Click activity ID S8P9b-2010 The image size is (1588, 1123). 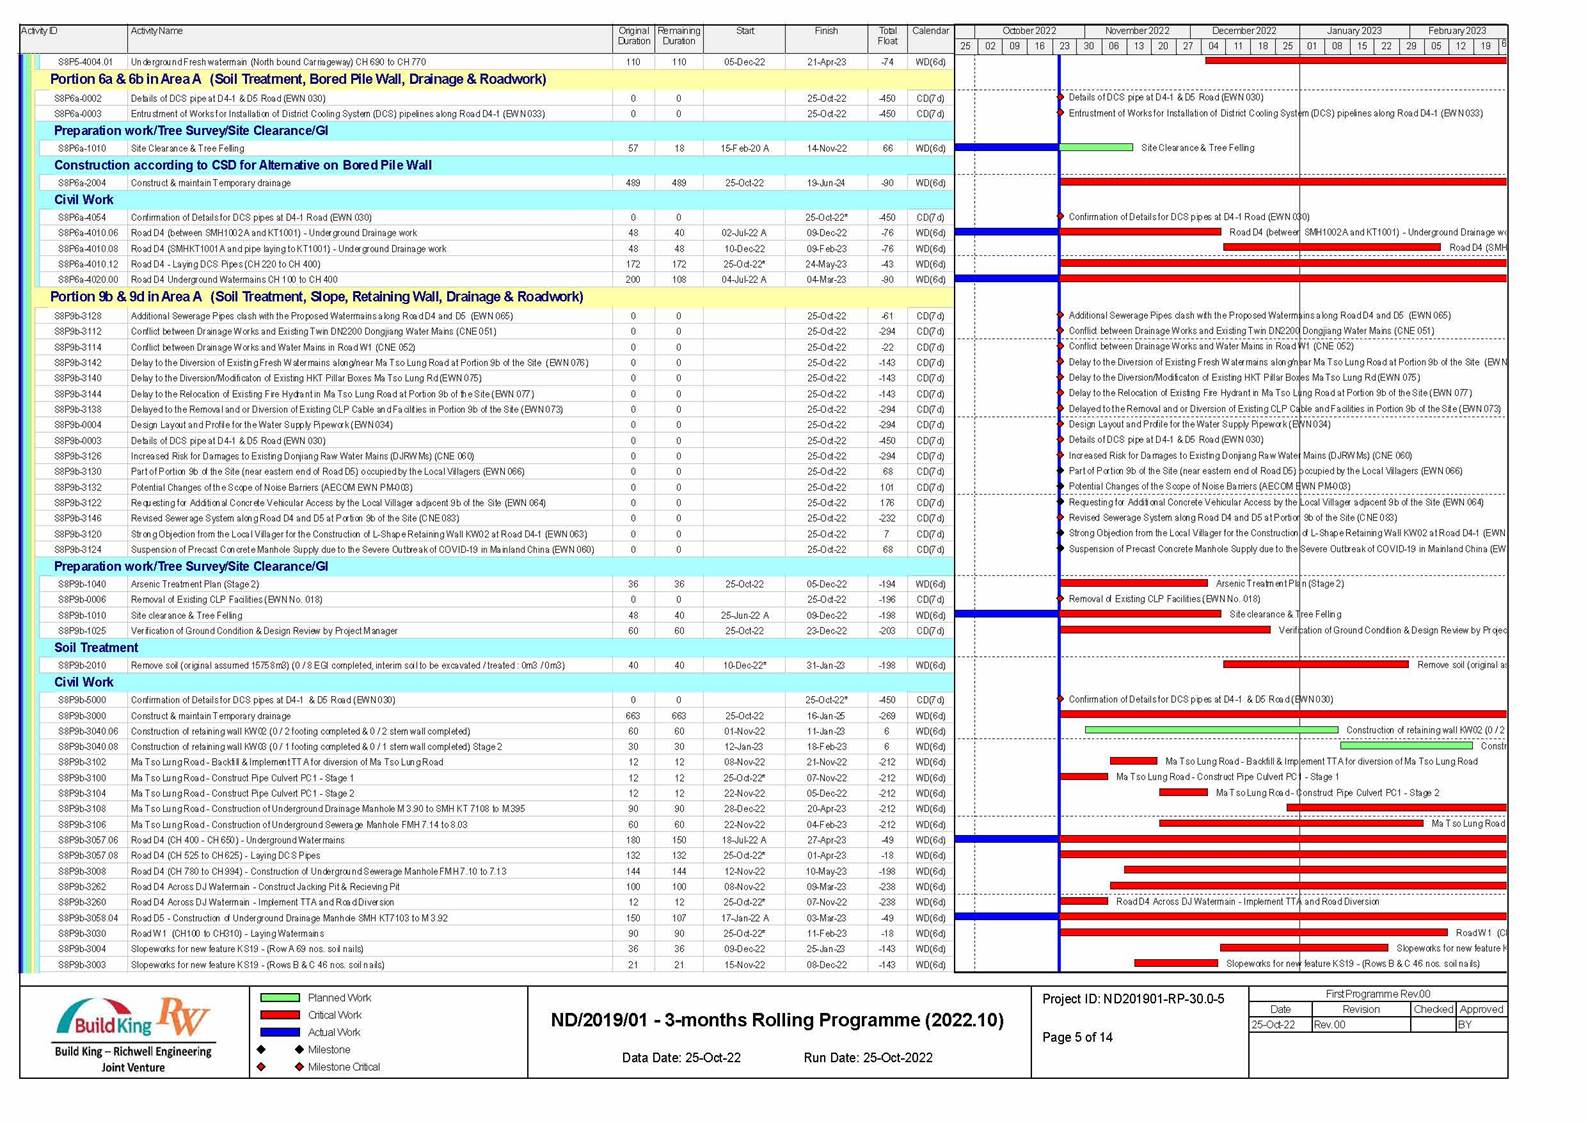pos(81,665)
